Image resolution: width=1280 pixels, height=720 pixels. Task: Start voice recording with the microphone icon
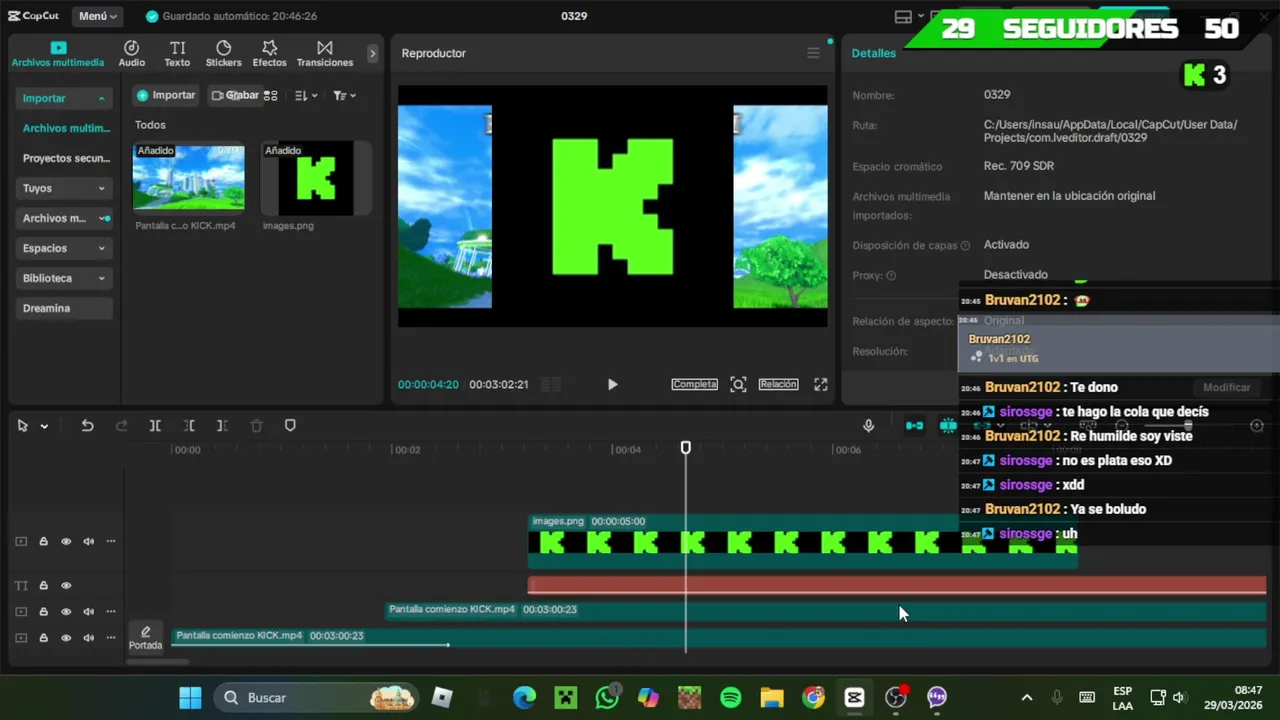868,426
